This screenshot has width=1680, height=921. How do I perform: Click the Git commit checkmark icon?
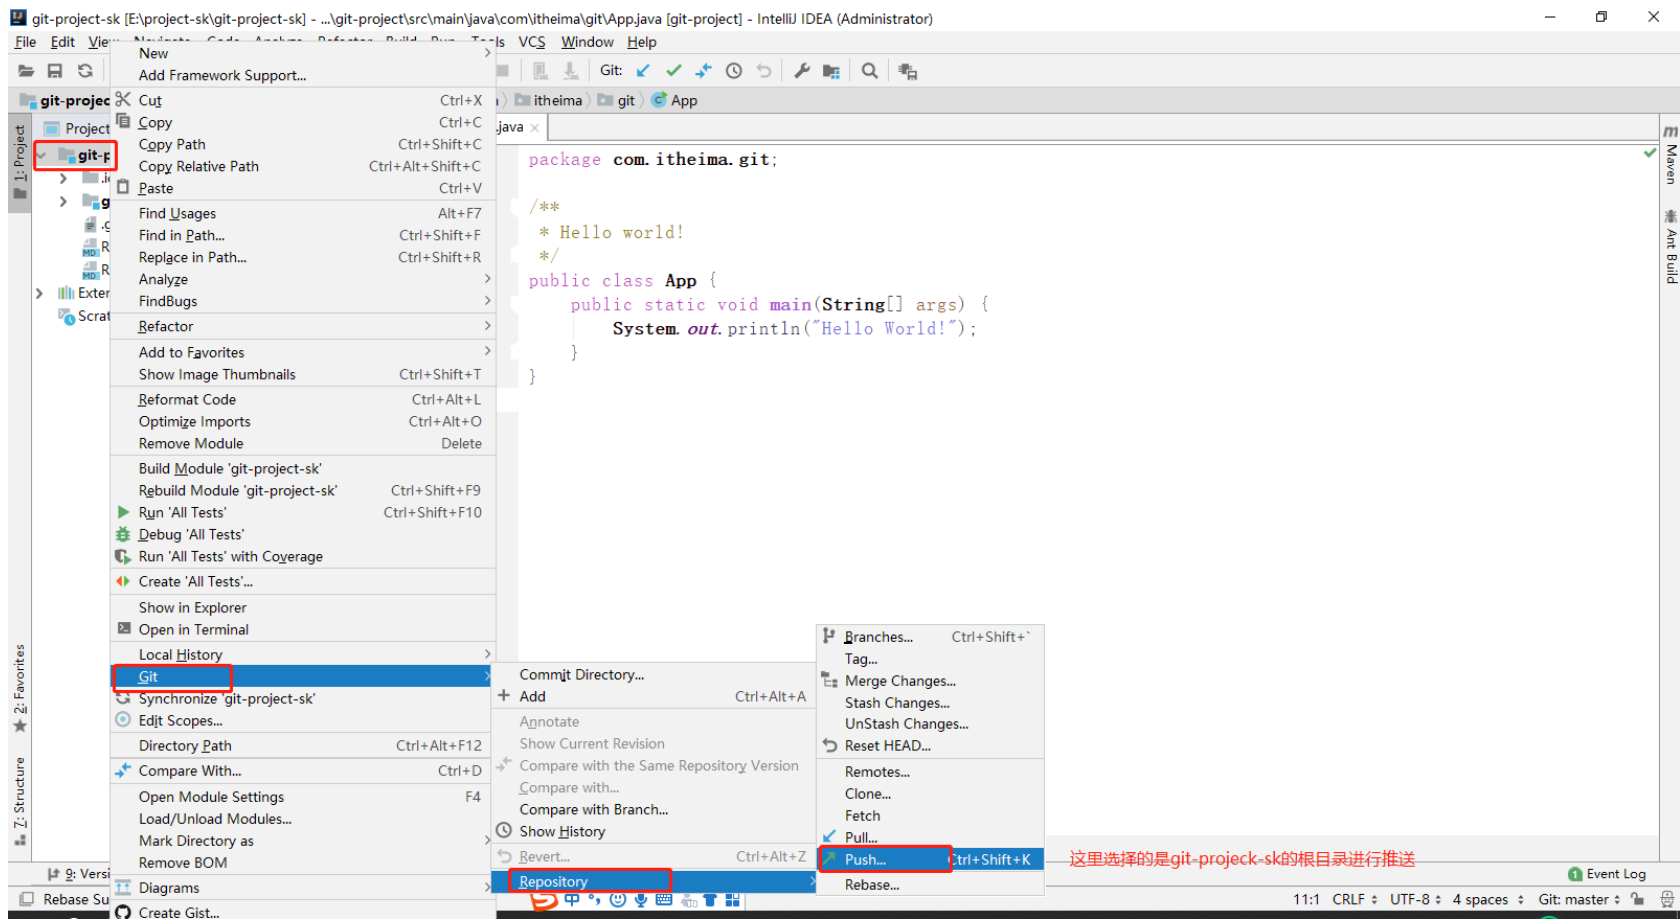click(x=674, y=70)
